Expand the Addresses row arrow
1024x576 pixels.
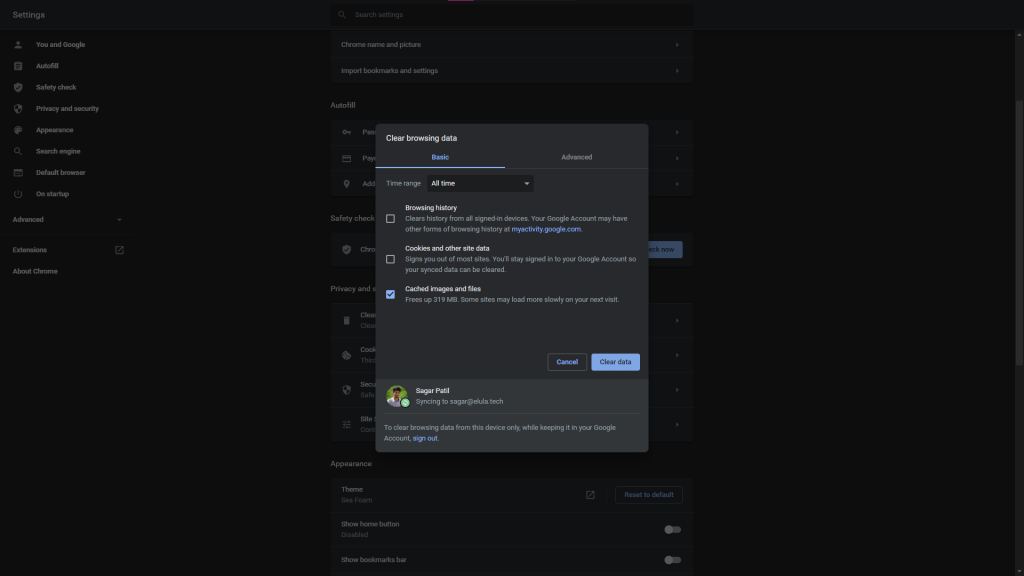pyautogui.click(x=677, y=184)
